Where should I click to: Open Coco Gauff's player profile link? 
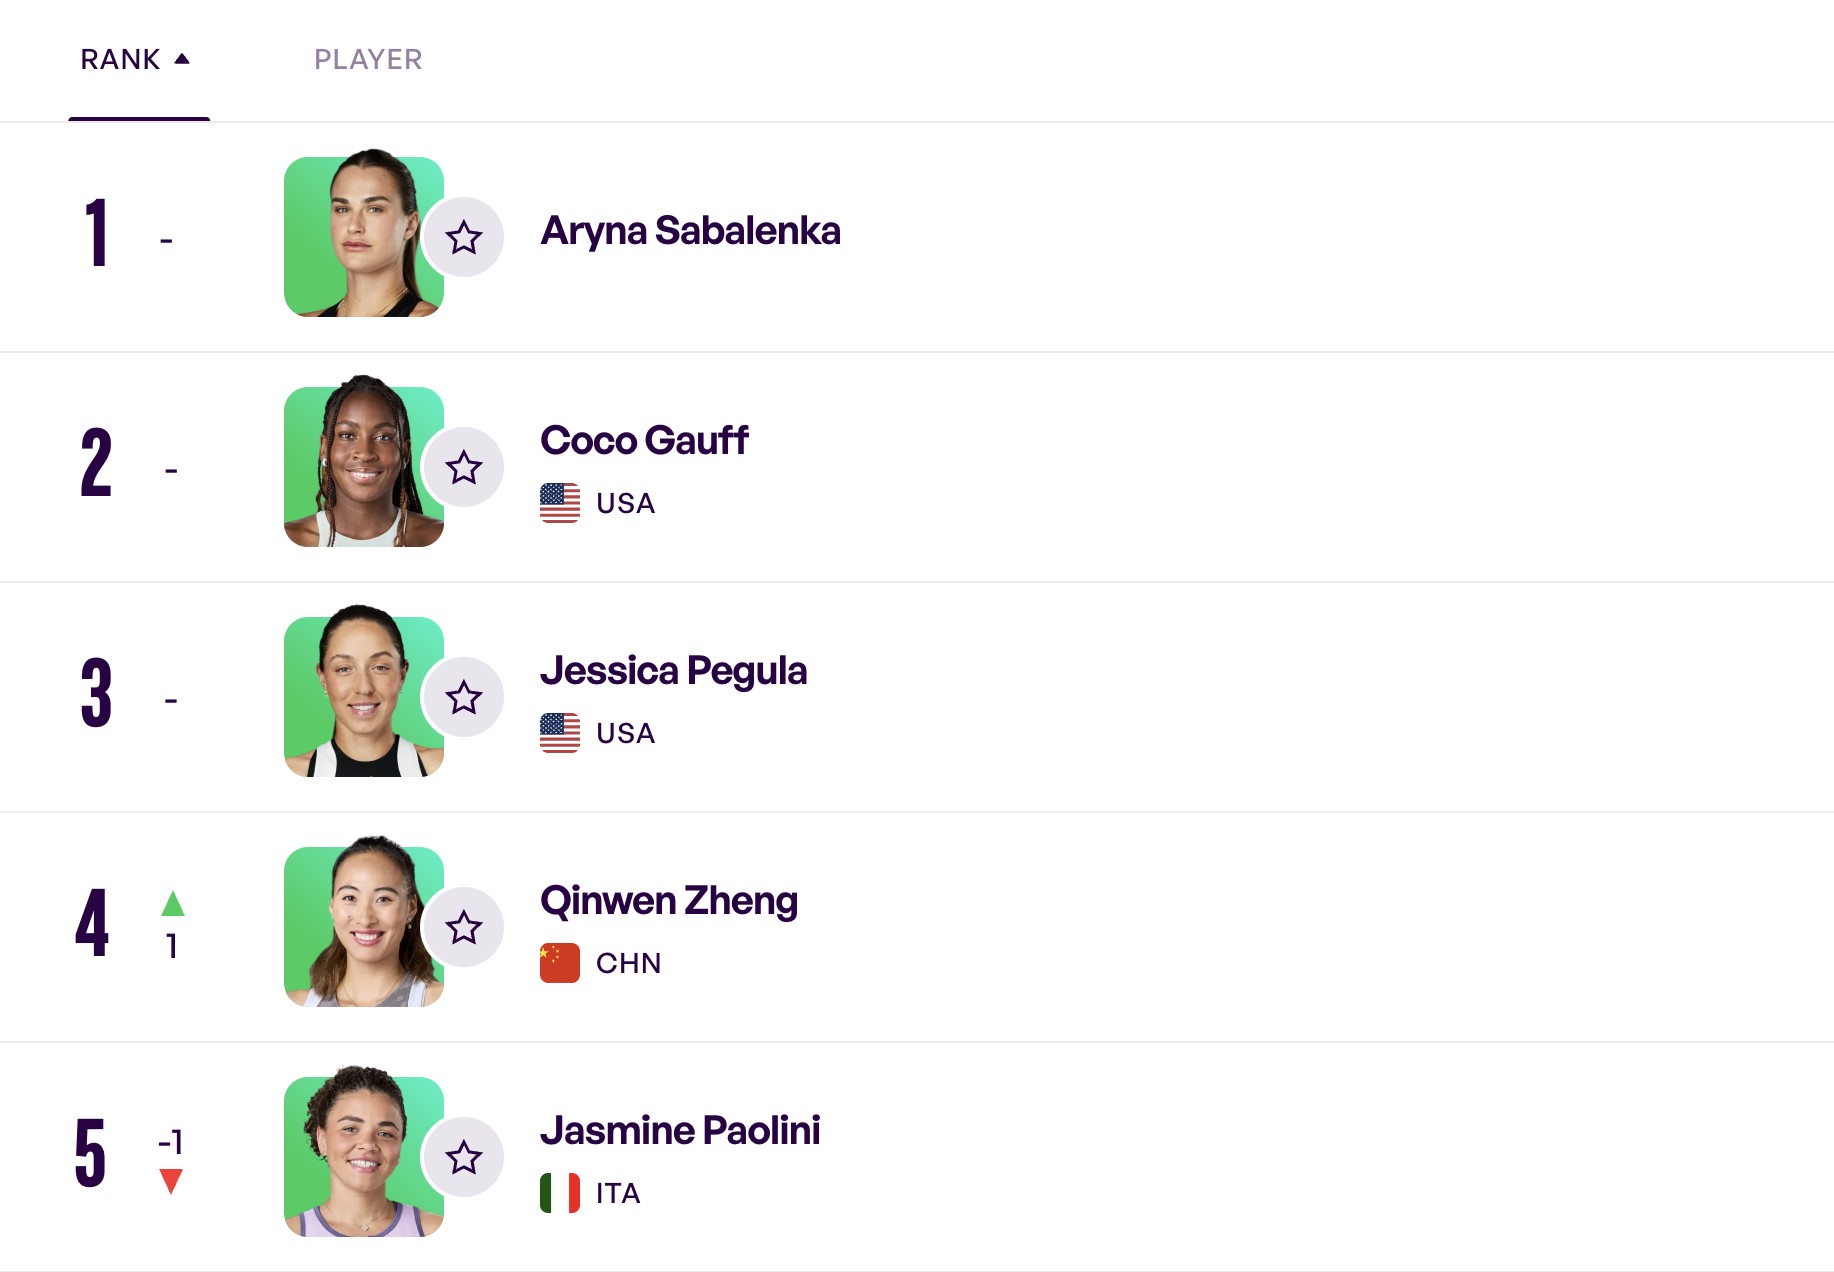click(x=644, y=440)
